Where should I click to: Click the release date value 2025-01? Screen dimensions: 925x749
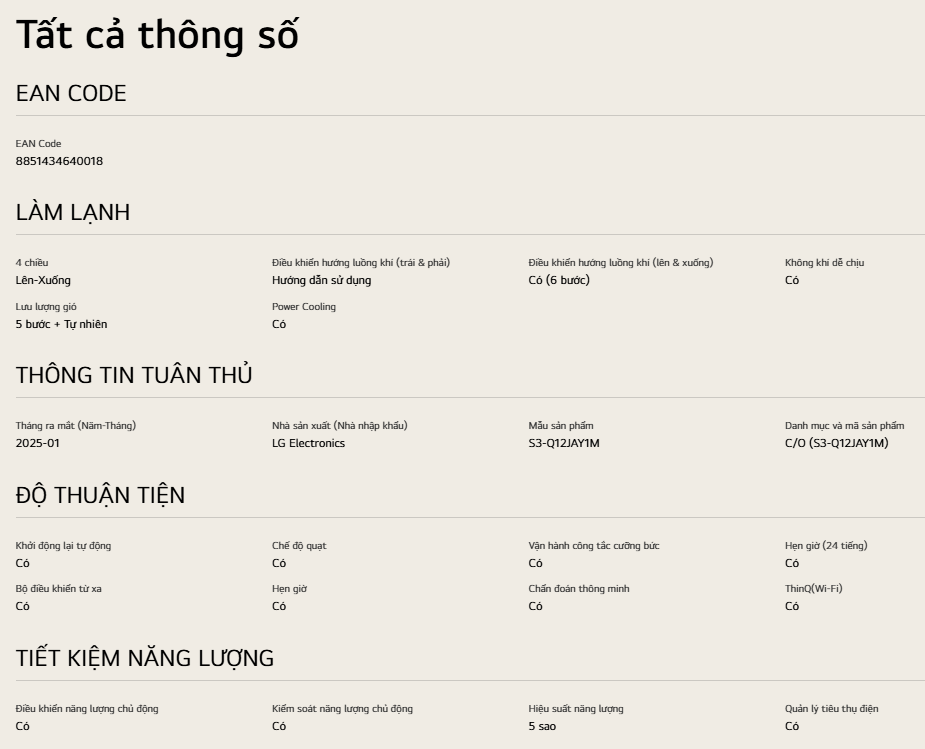click(x=38, y=443)
